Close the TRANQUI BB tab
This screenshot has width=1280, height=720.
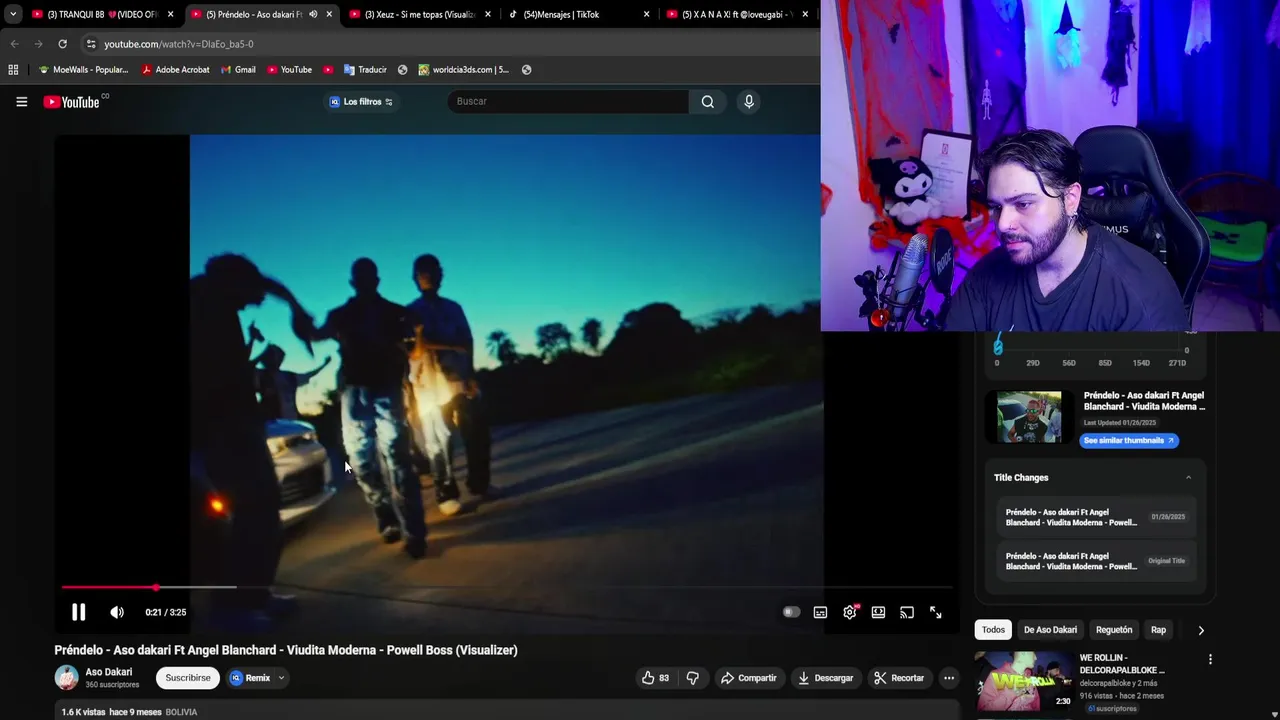170,14
